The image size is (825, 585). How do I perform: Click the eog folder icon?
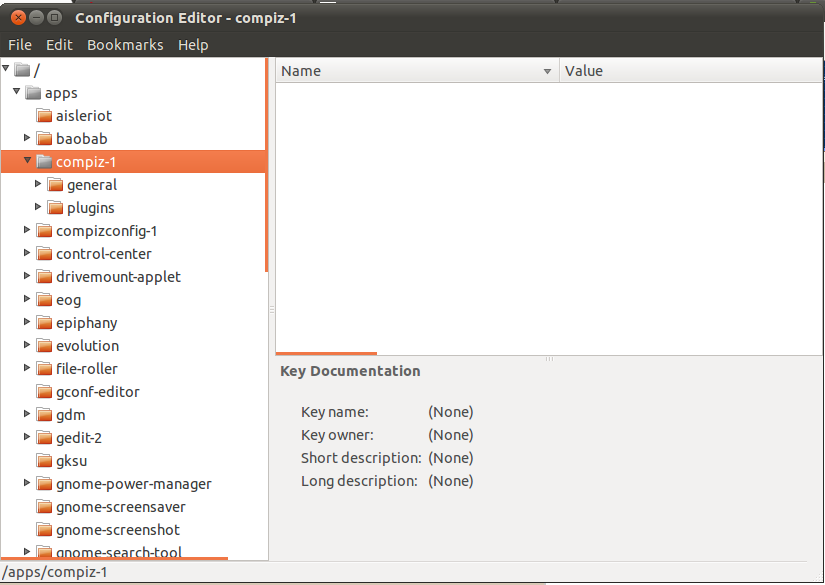pyautogui.click(x=44, y=299)
